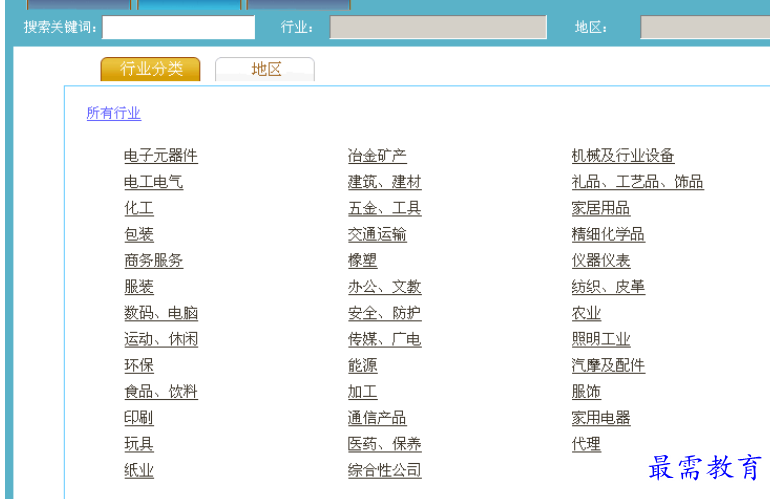Image resolution: width=770 pixels, height=499 pixels.
Task: Click the 地区 grey input box
Action: (x=705, y=27)
